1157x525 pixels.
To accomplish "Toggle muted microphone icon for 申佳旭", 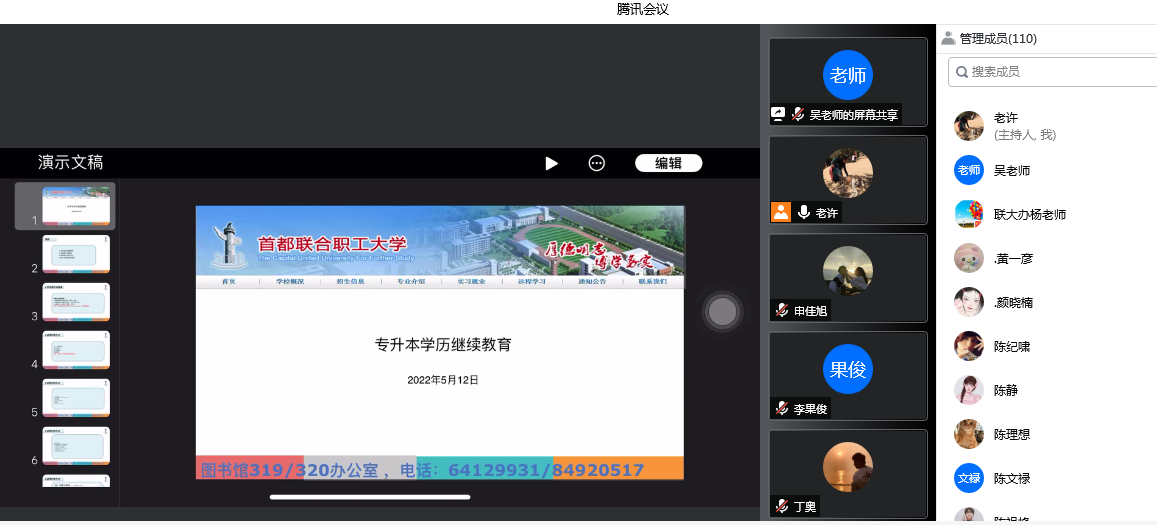I will click(x=781, y=311).
